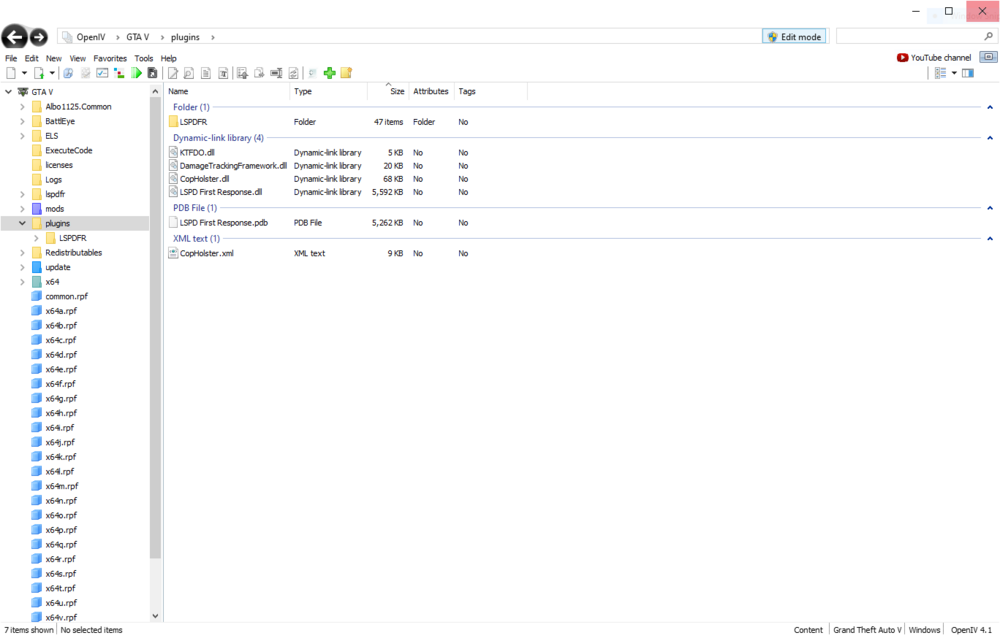1000x638 pixels.
Task: Open the Tools menu
Action: tap(143, 58)
